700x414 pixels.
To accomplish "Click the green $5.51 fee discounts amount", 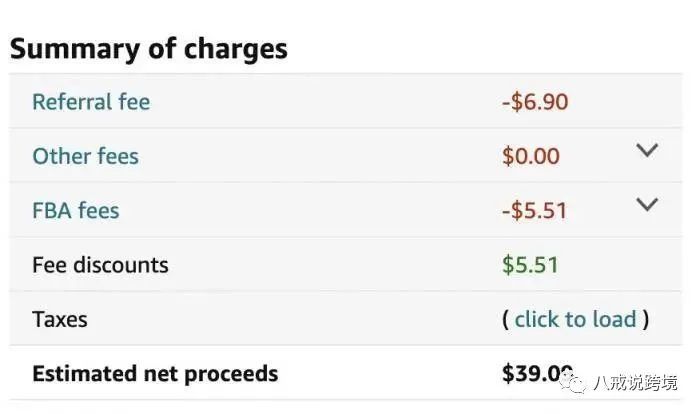I will pyautogui.click(x=530, y=265).
